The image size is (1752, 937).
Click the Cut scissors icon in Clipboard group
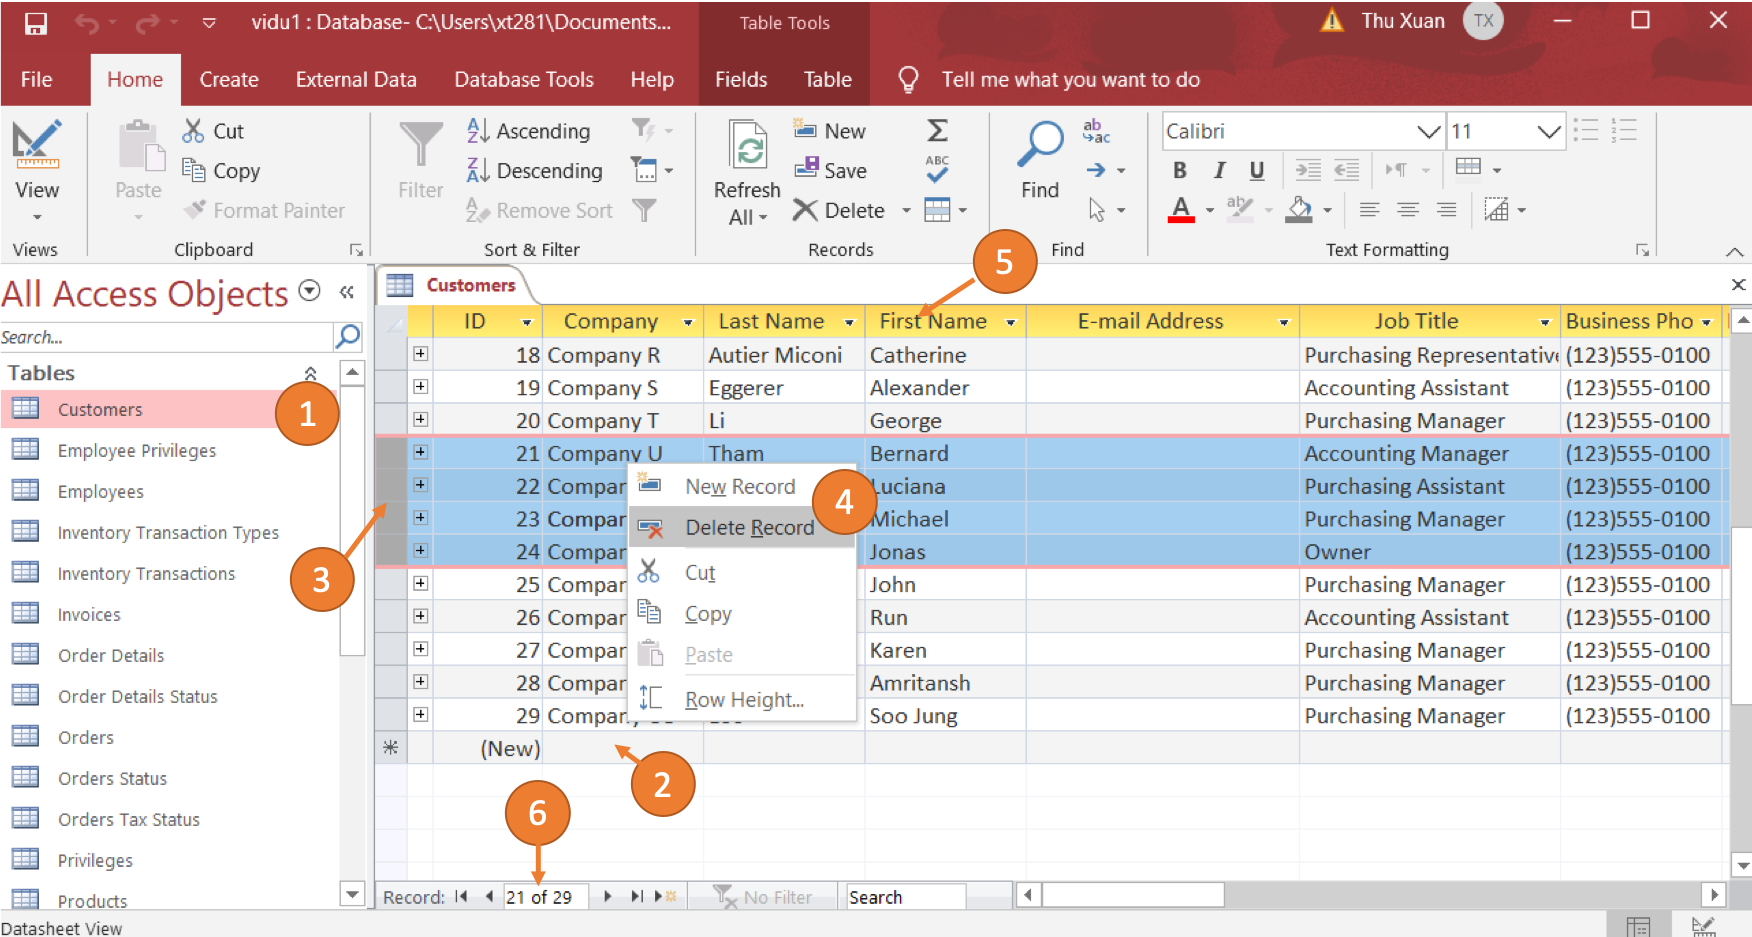pyautogui.click(x=193, y=131)
